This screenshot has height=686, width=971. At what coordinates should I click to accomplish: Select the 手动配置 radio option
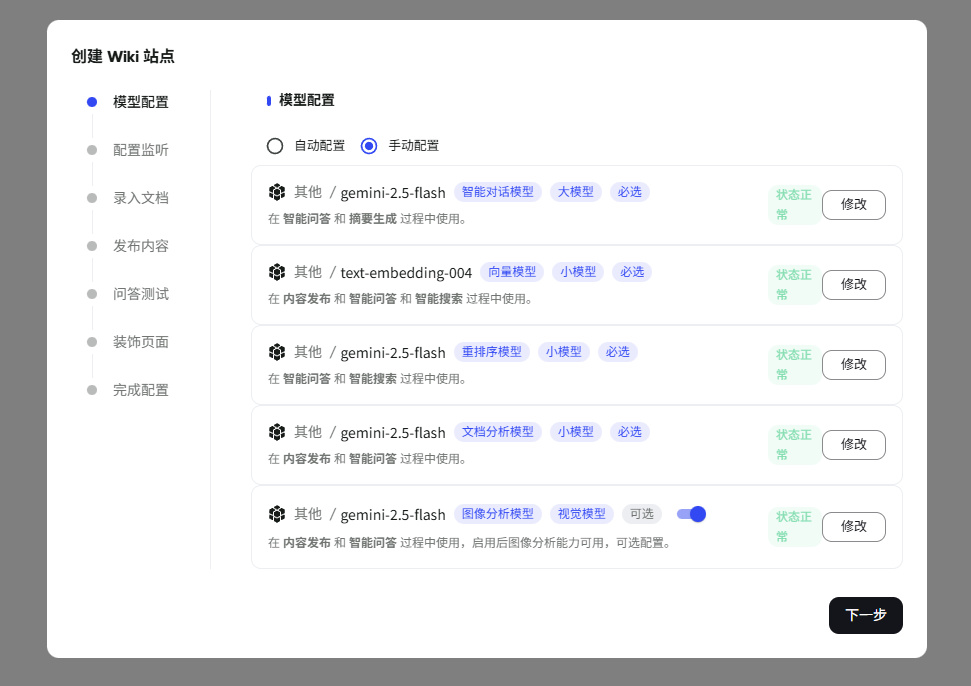click(x=369, y=146)
